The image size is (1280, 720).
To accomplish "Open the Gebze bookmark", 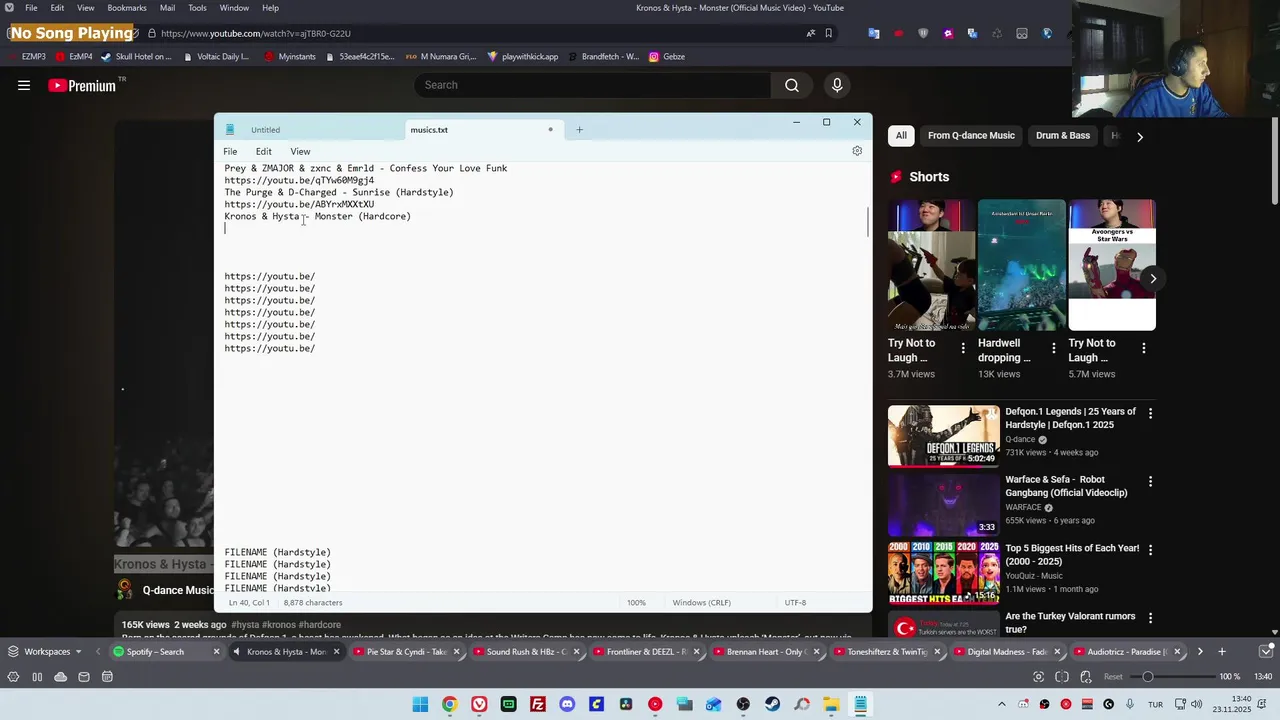I will tap(667, 57).
